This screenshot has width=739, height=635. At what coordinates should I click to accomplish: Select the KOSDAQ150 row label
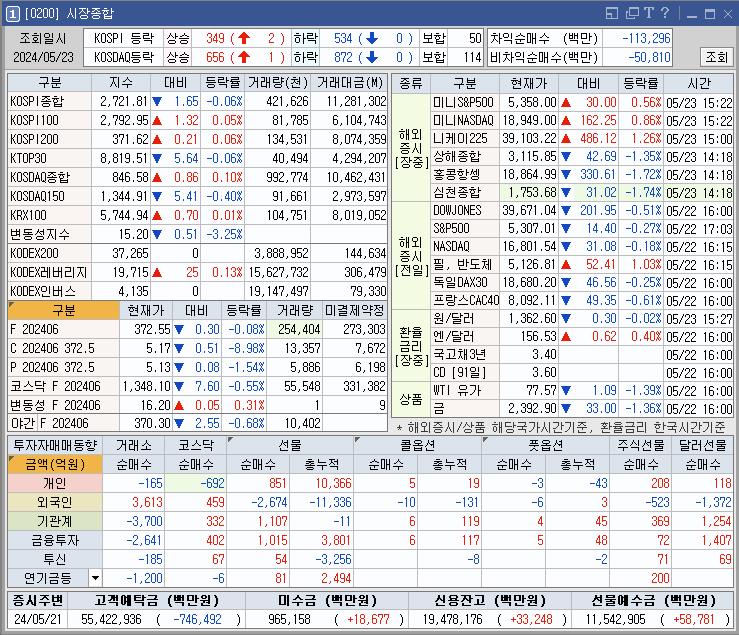[49, 196]
